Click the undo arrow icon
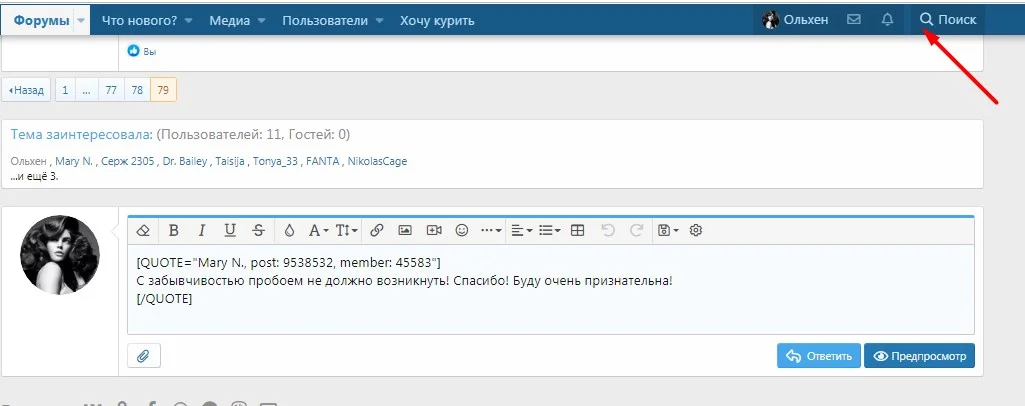This screenshot has width=1025, height=406. coord(608,230)
